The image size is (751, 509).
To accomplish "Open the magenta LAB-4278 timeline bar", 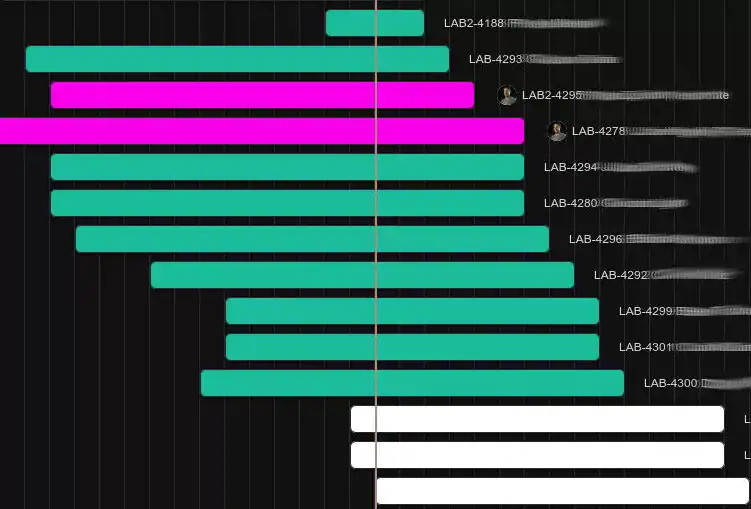I will pos(261,131).
